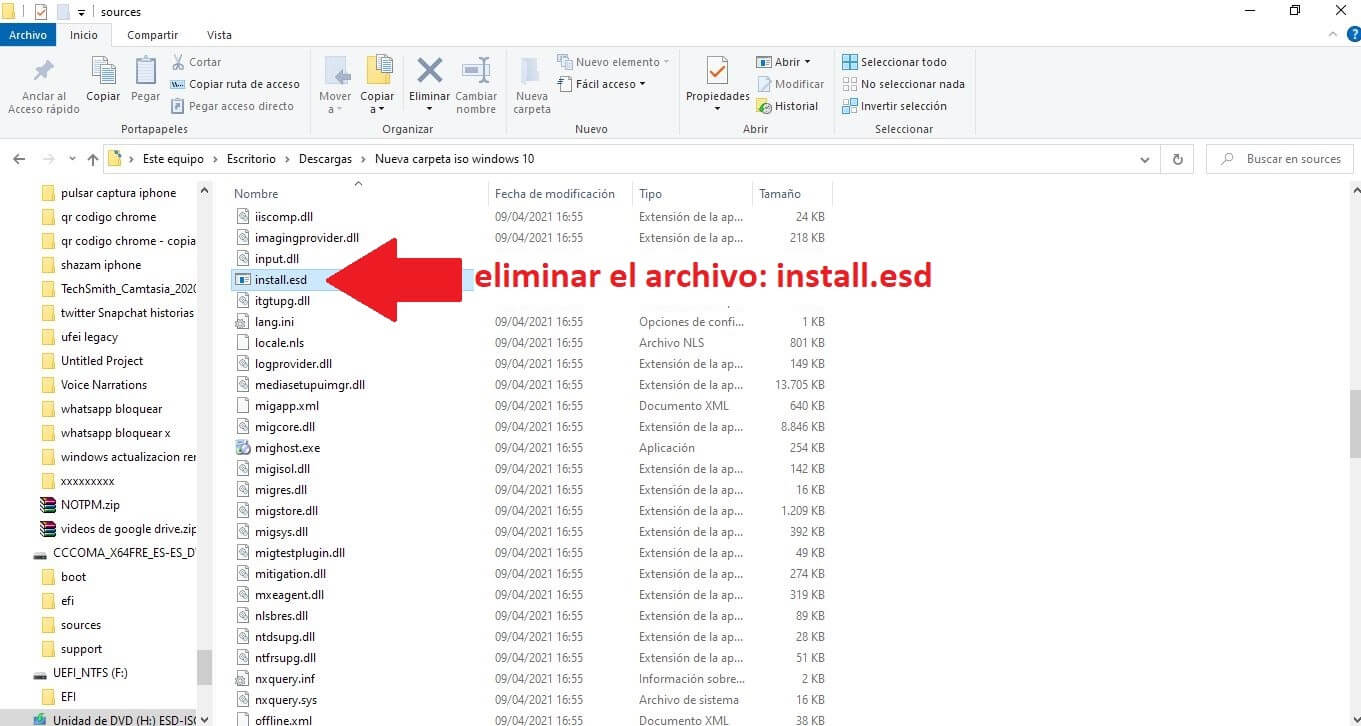Select the nxquery.inf file
The image size is (1361, 726).
point(285,679)
